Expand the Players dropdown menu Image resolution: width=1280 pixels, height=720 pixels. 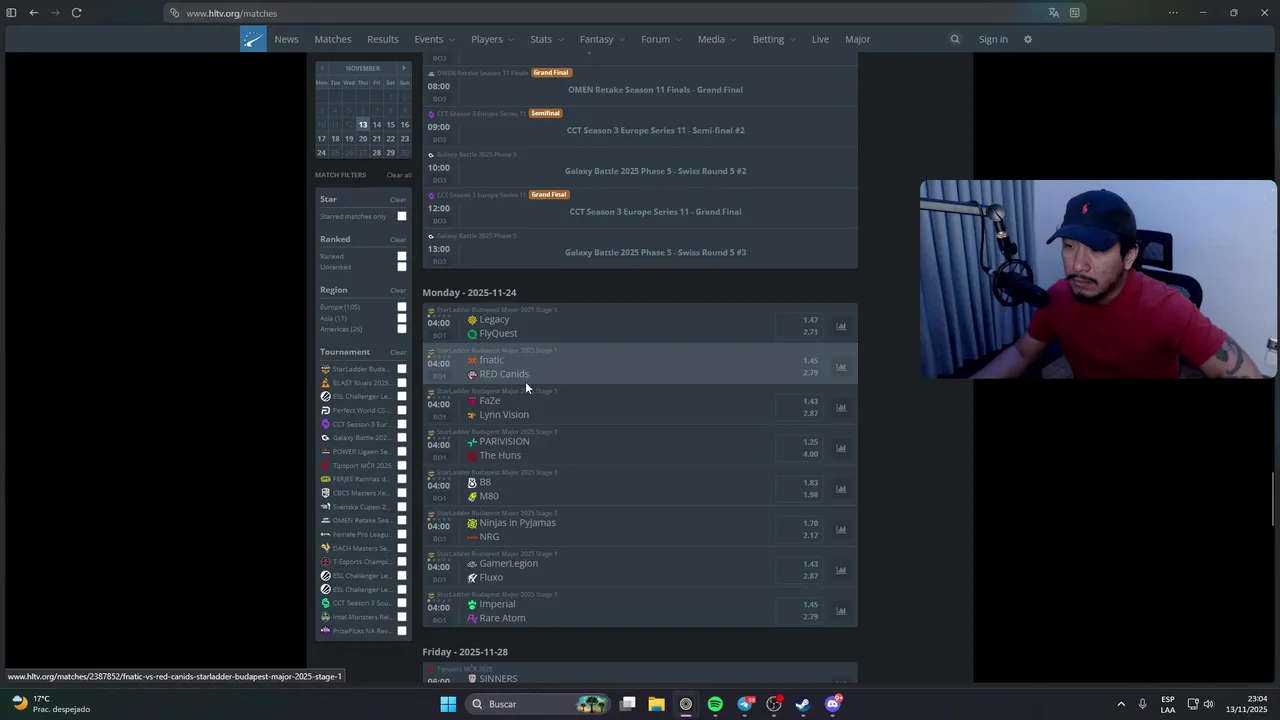492,39
